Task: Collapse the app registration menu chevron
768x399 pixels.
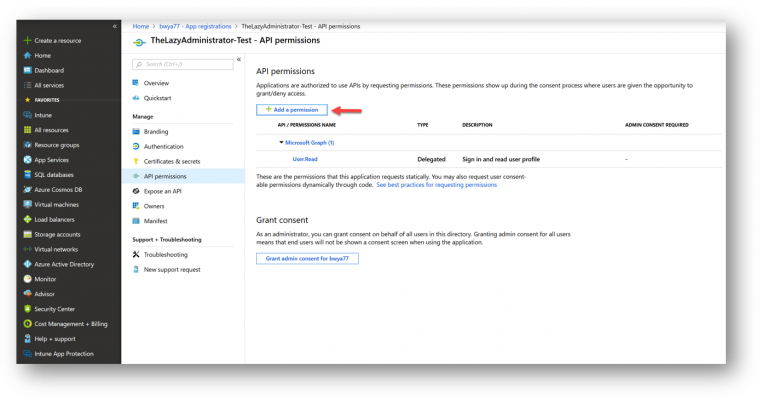Action: 239,59
